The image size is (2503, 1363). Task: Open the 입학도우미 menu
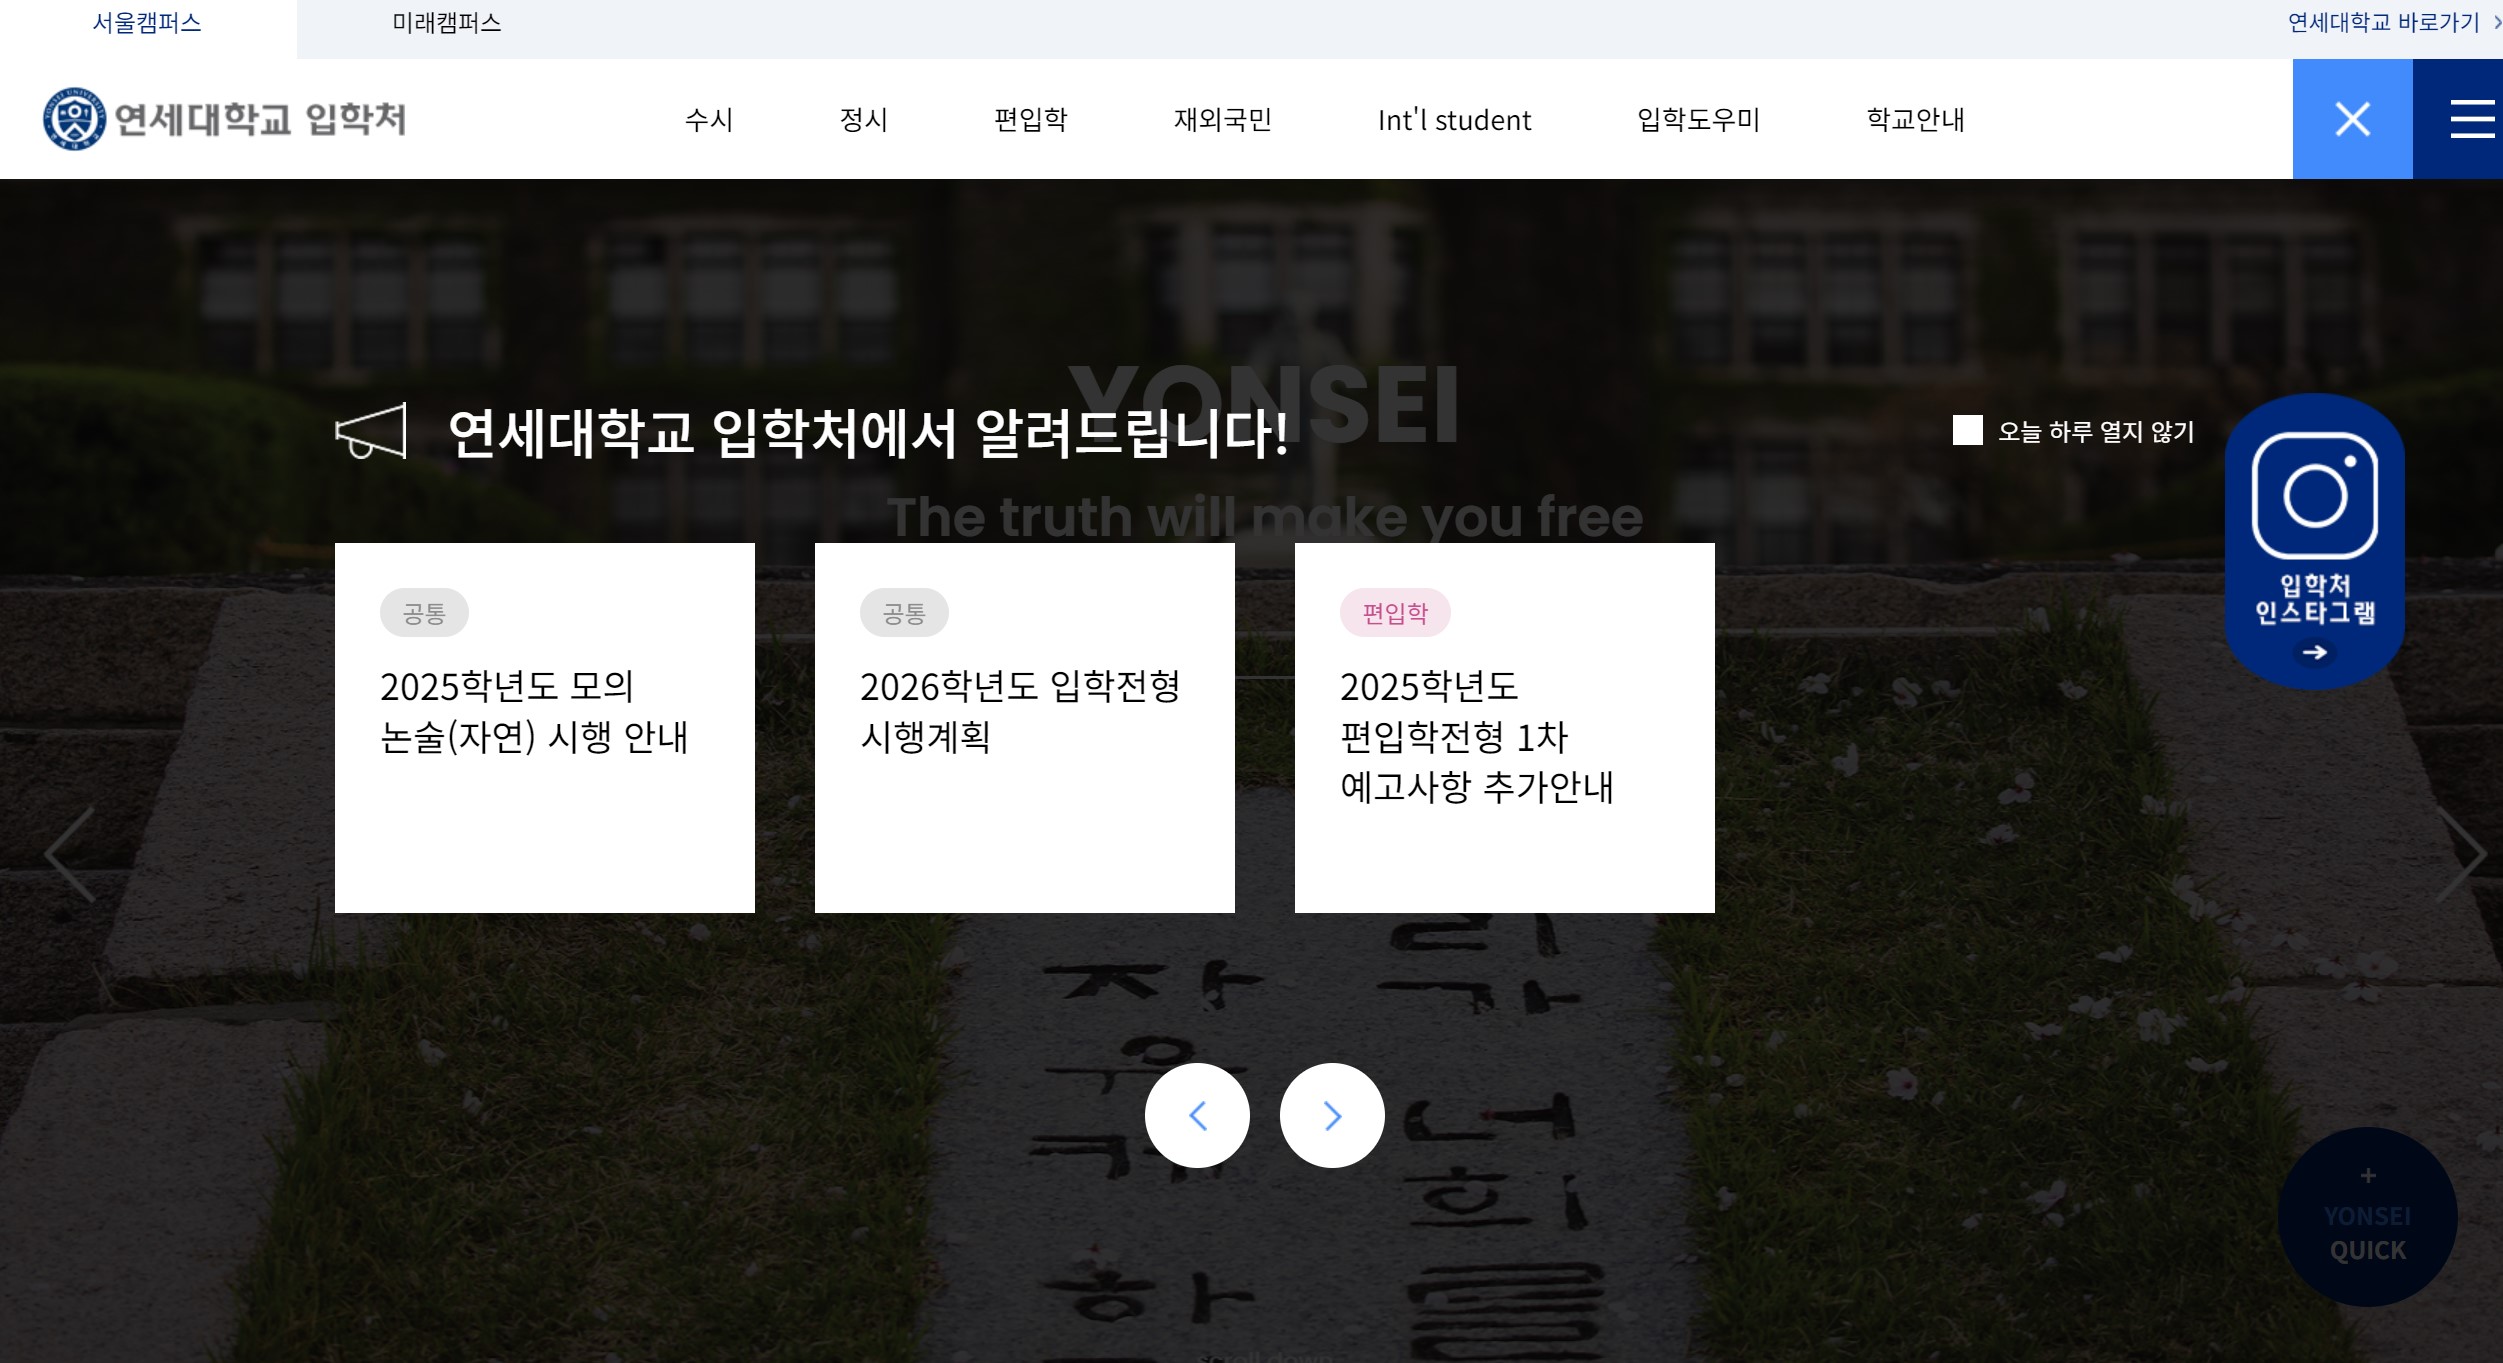click(1698, 120)
